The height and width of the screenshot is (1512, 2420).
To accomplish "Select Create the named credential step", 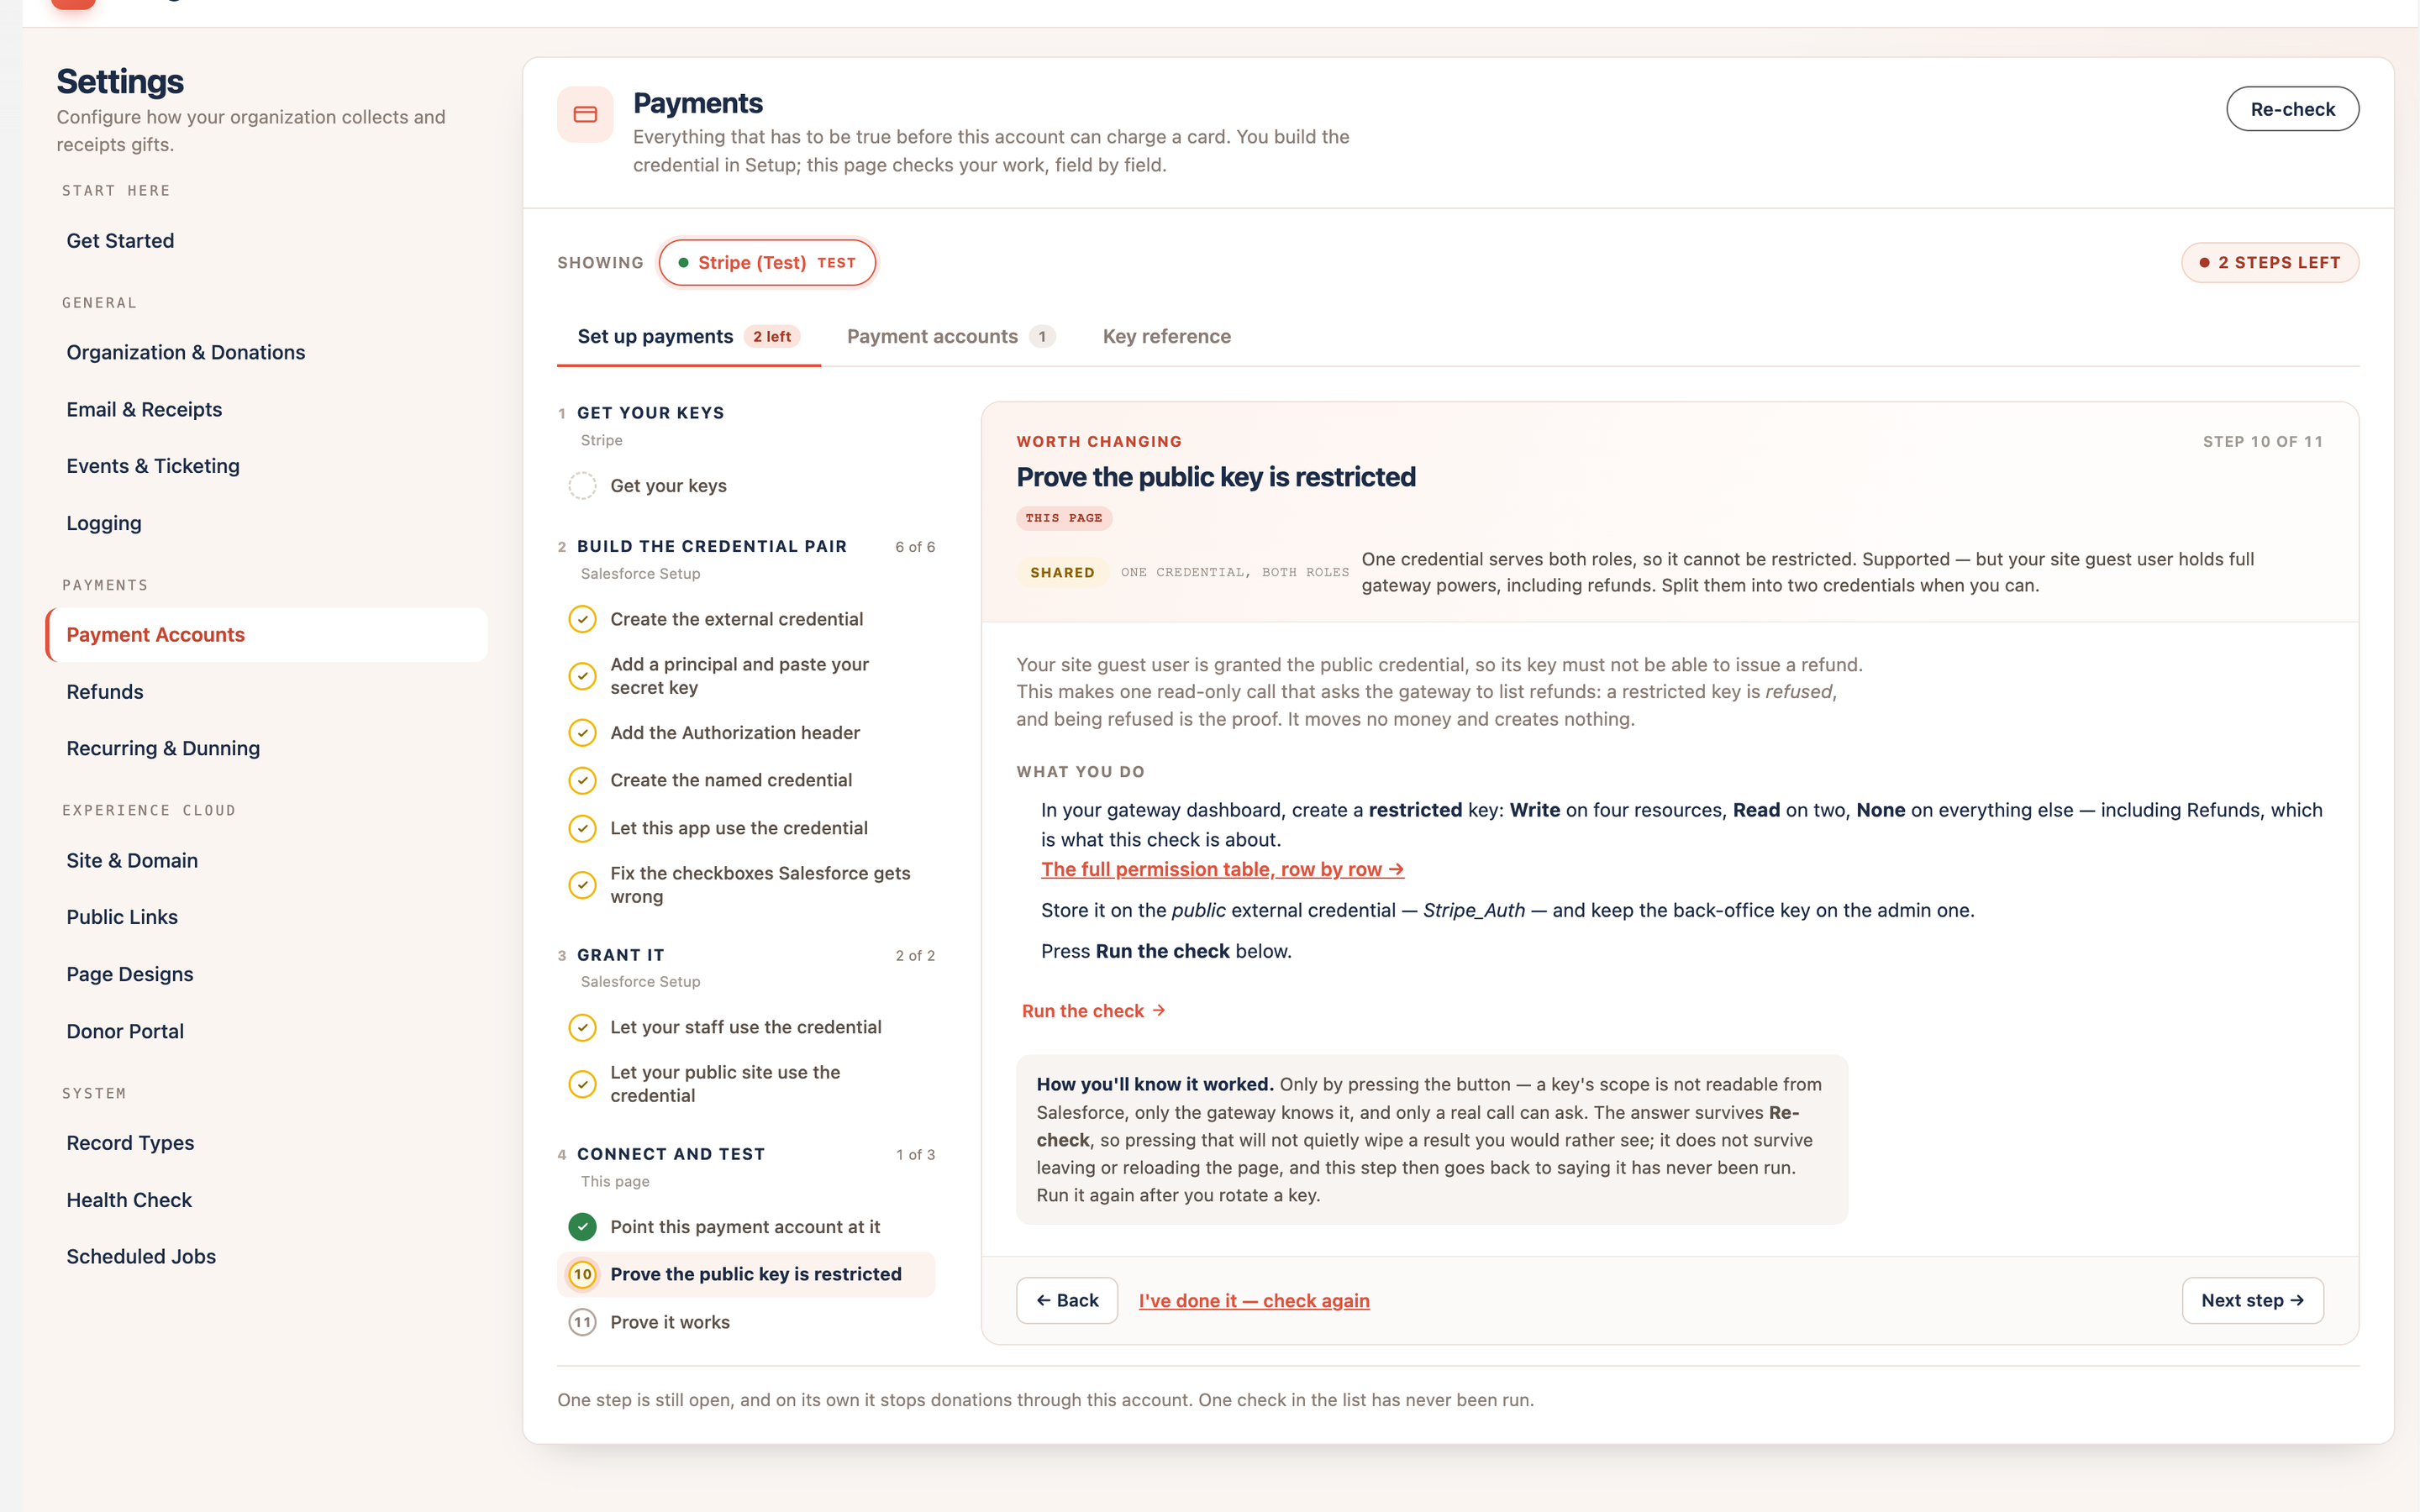I will pyautogui.click(x=746, y=780).
